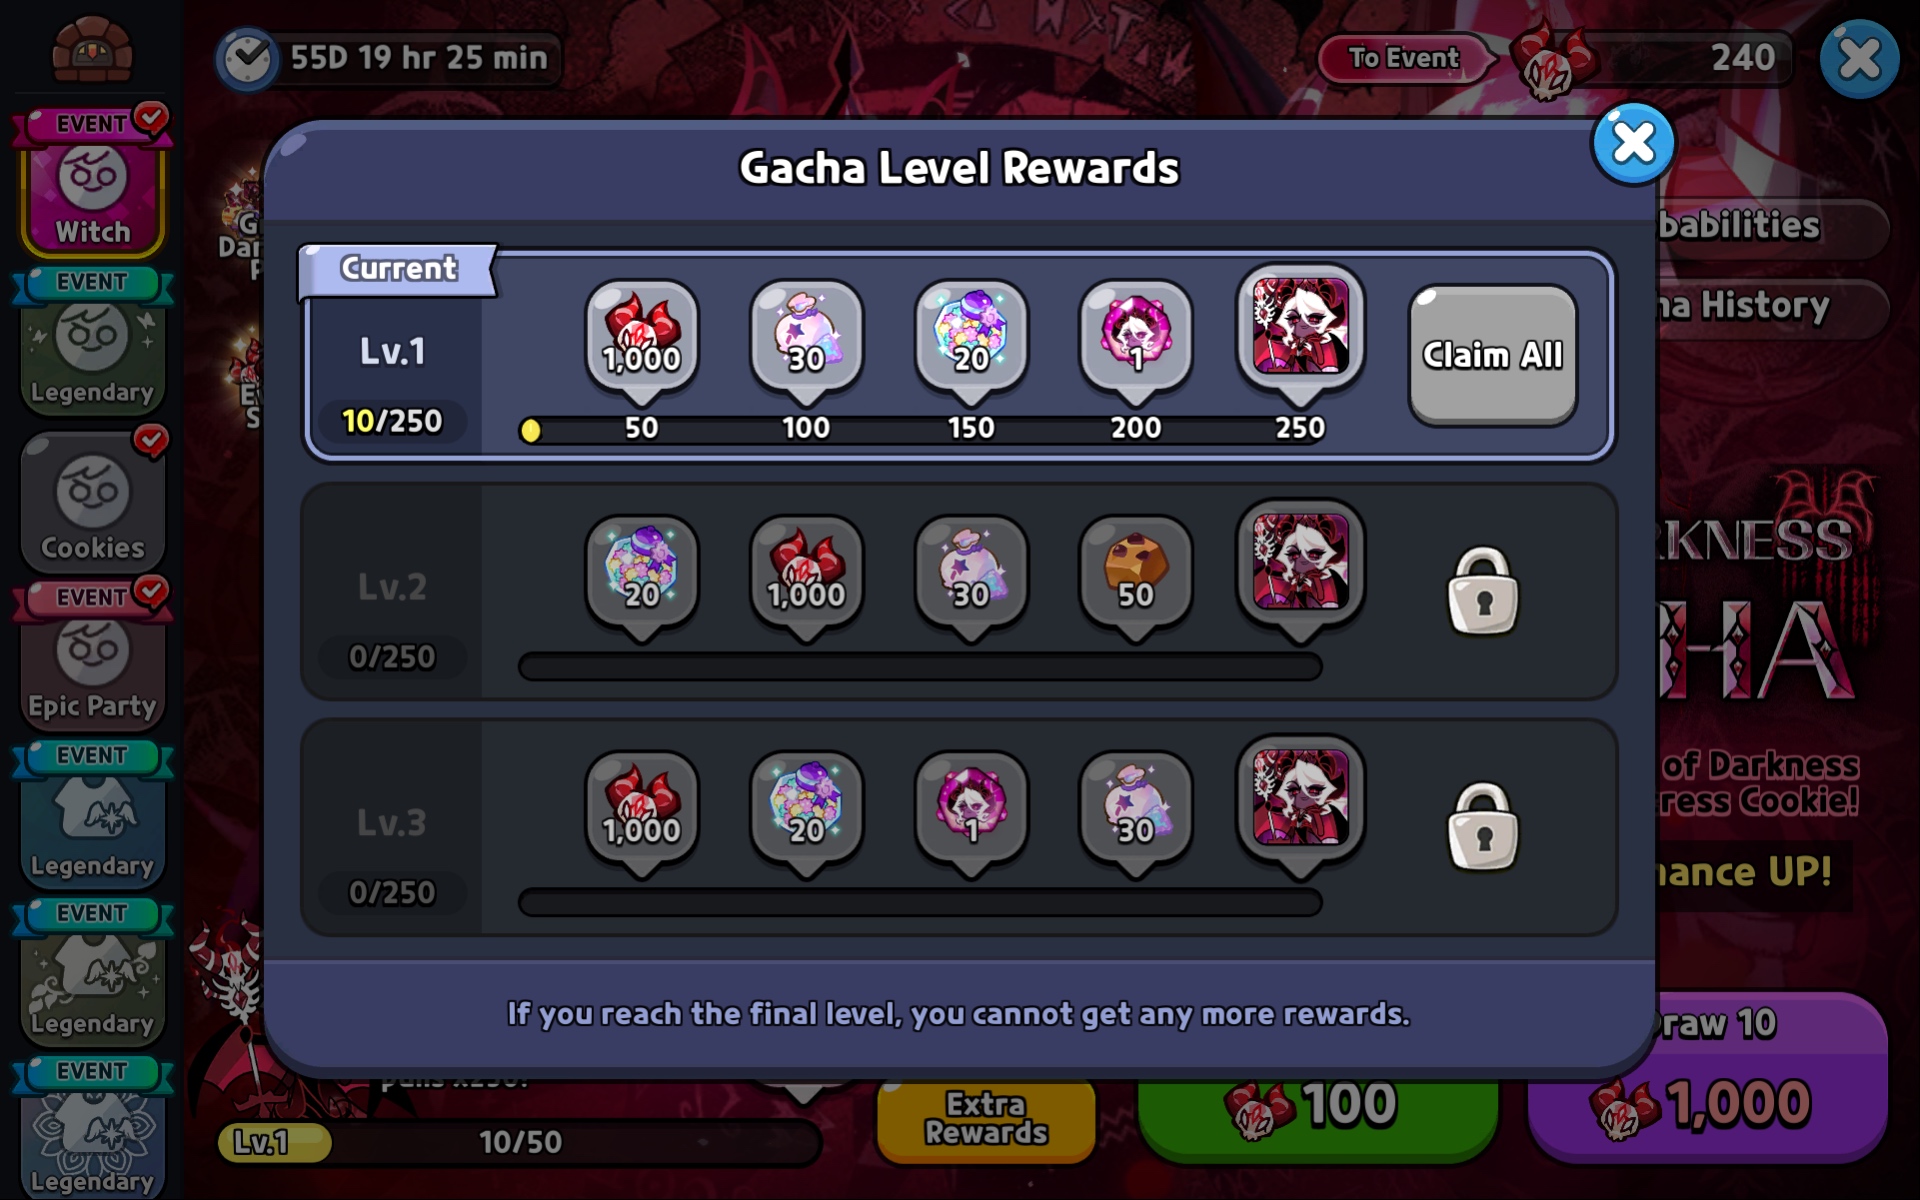This screenshot has width=1920, height=1200.
Task: Tap the Draw 10 button costing 1,000
Action: tap(1708, 1080)
